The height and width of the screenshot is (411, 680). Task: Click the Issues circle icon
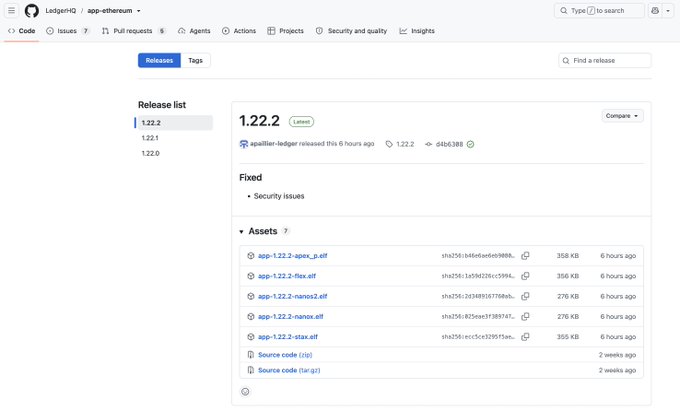tap(50, 31)
